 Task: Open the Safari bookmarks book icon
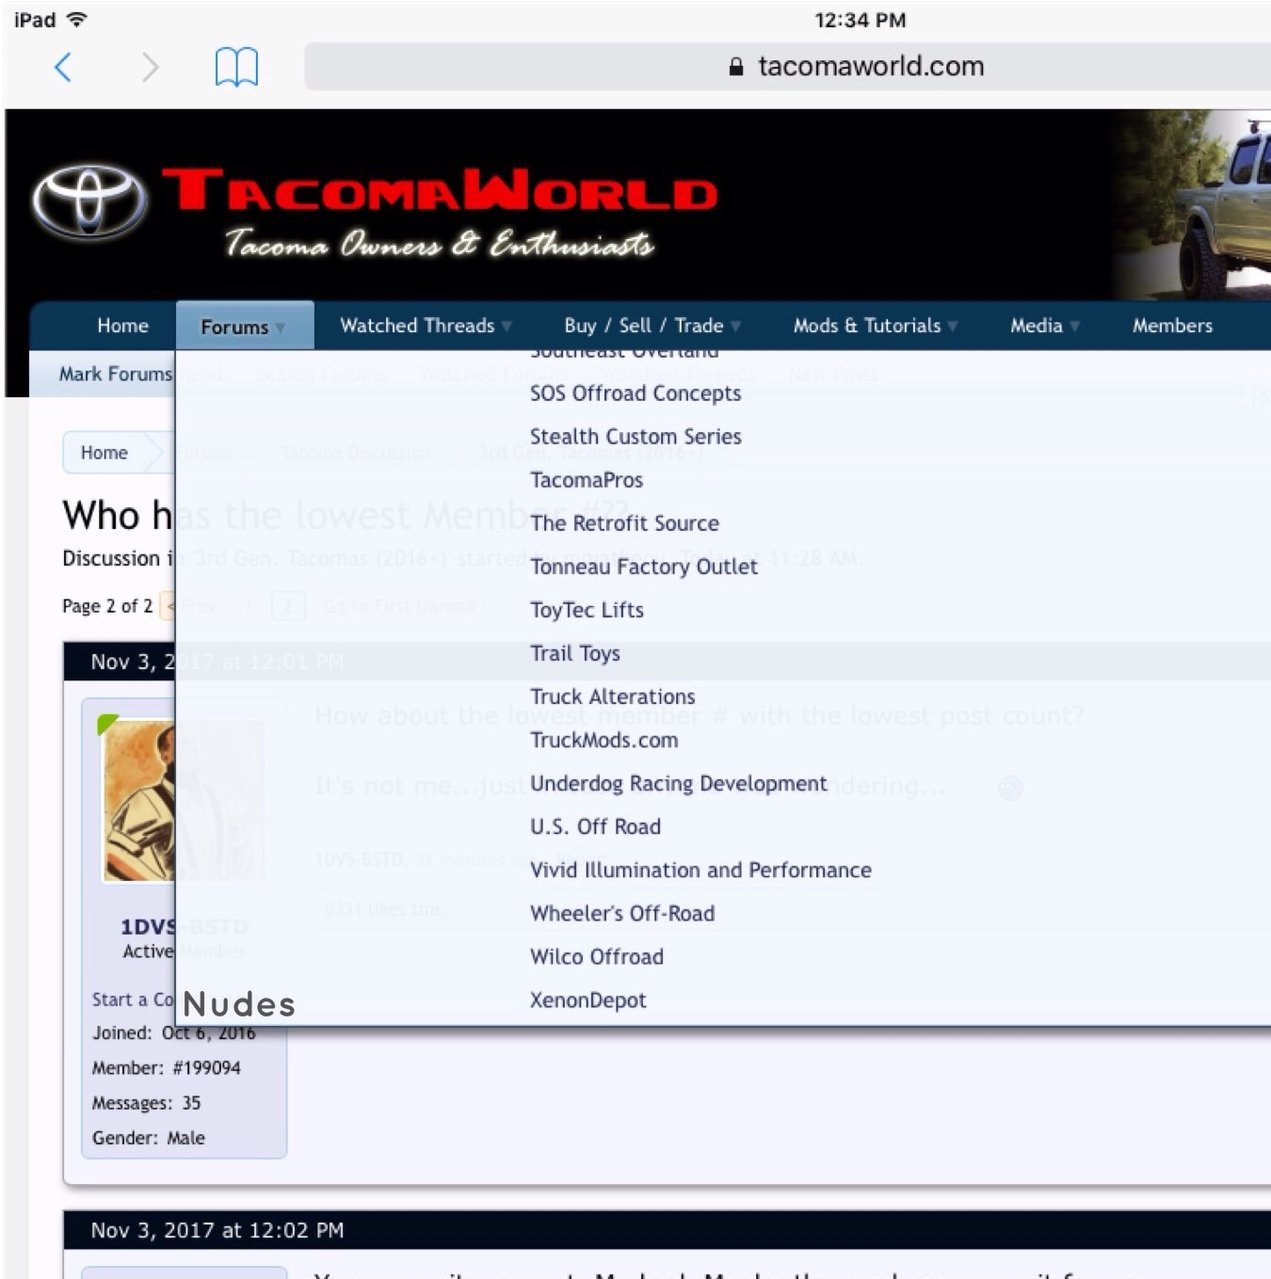[236, 67]
